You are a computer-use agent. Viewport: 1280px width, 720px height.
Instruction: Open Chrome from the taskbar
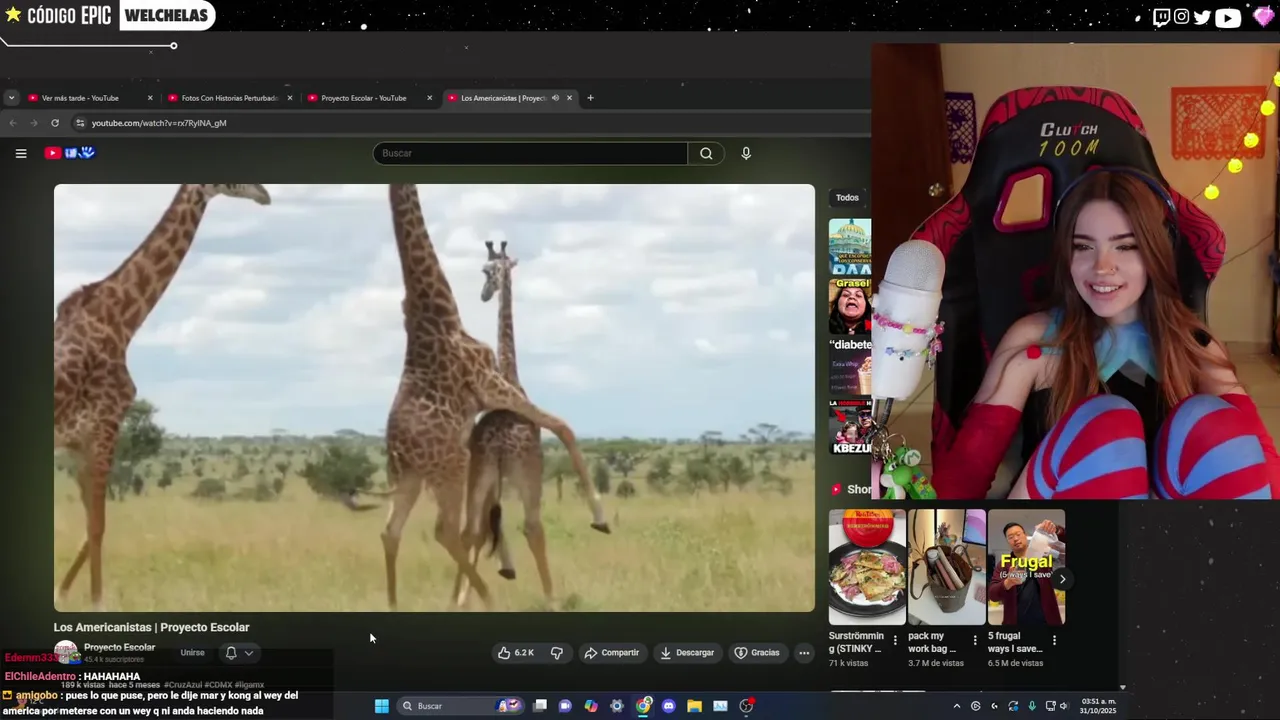pyautogui.click(x=643, y=706)
